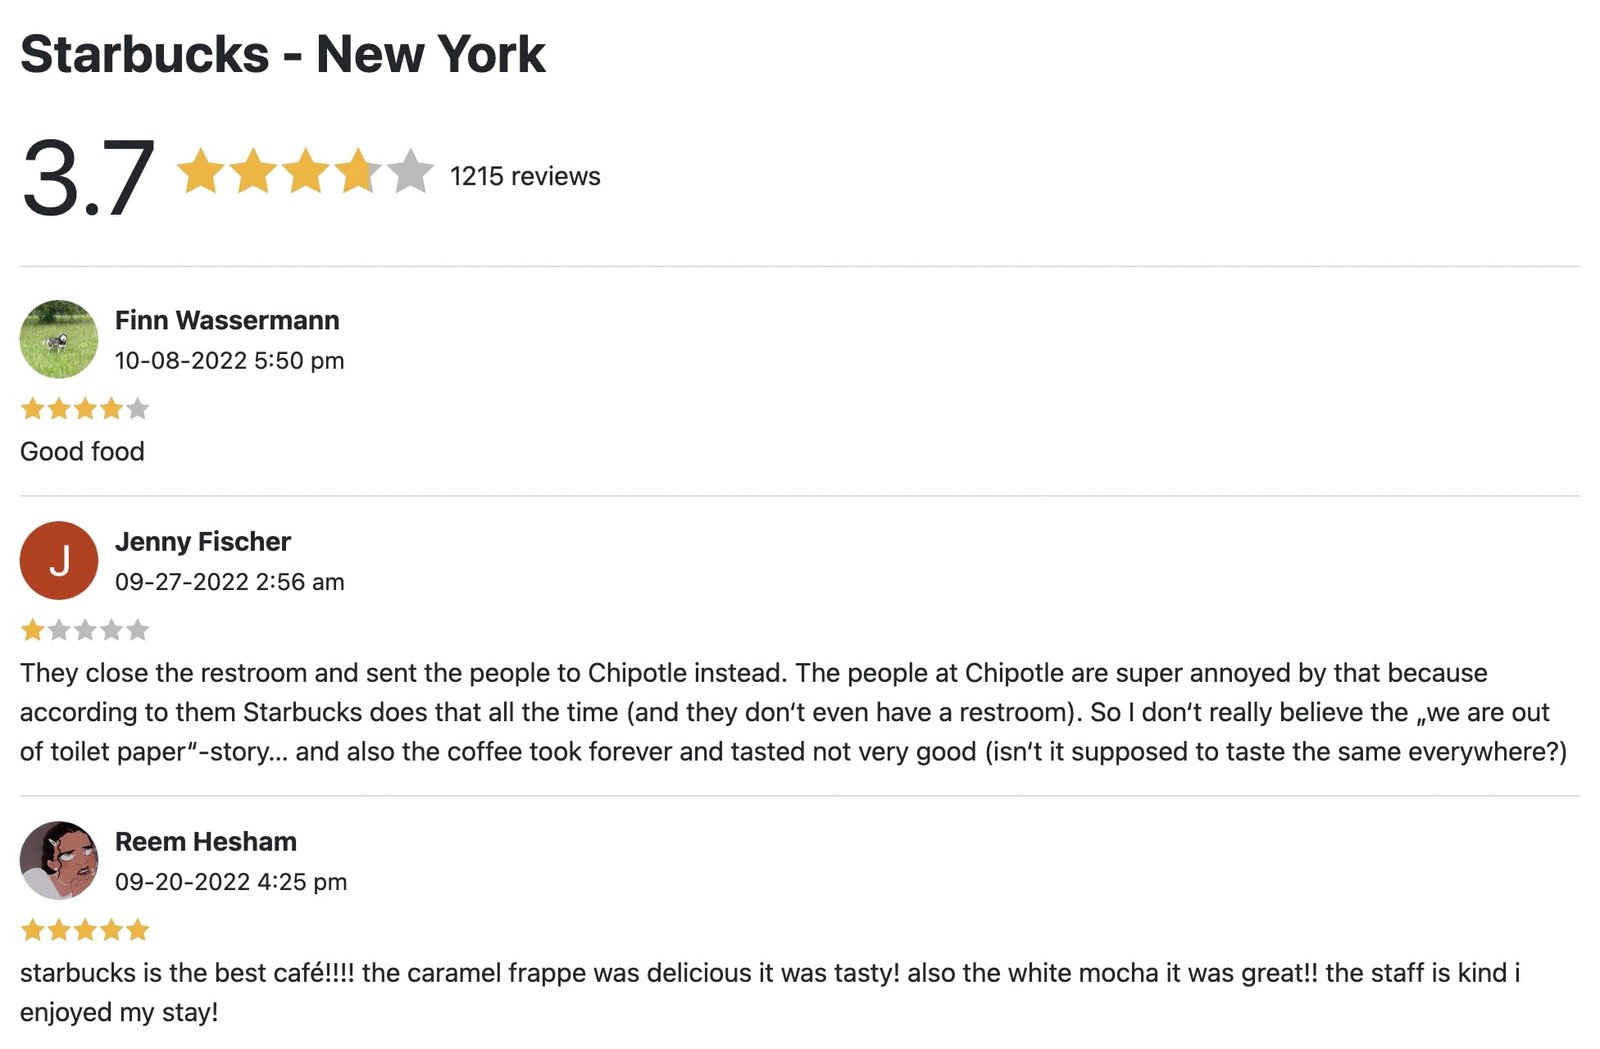
Task: Click the gray fifth star in Finn's rating
Action: click(138, 408)
